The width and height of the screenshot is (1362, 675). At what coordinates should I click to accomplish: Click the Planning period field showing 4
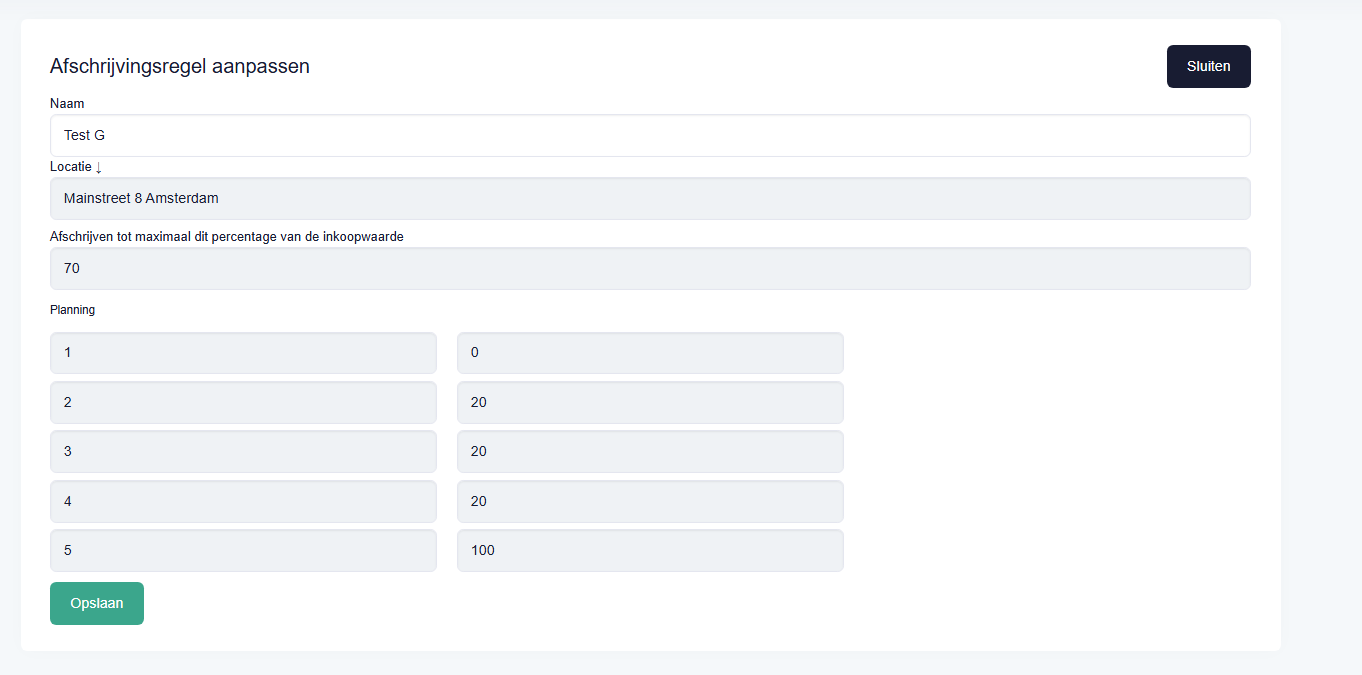[243, 501]
